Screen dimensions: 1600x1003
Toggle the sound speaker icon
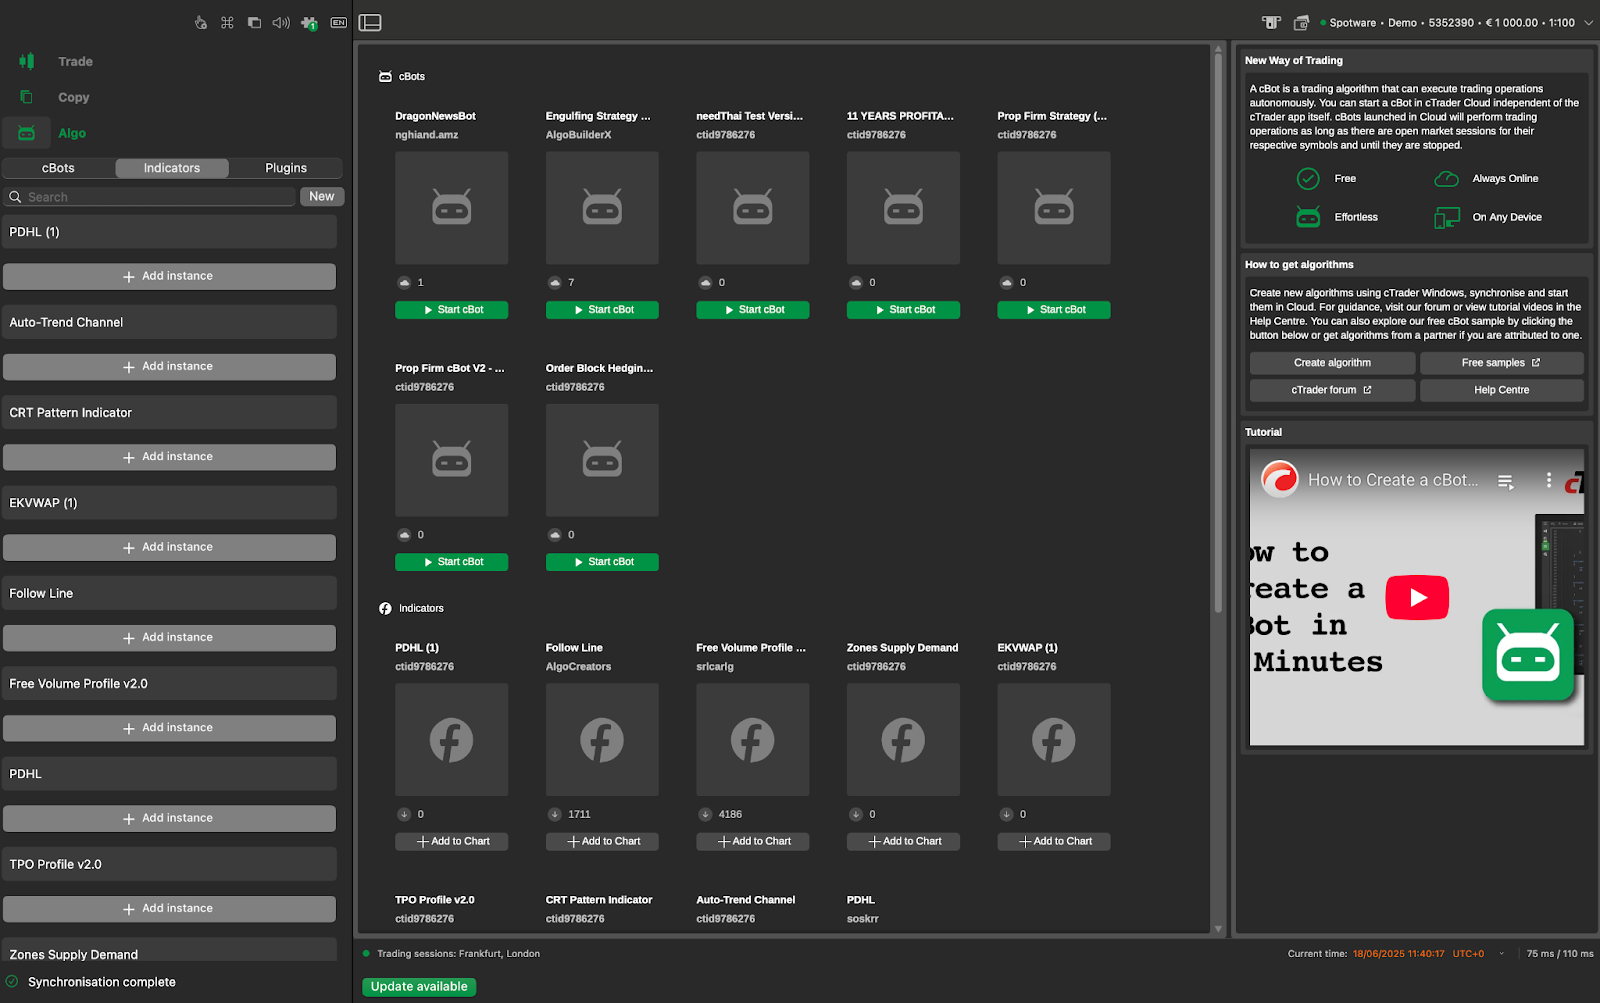pos(281,22)
